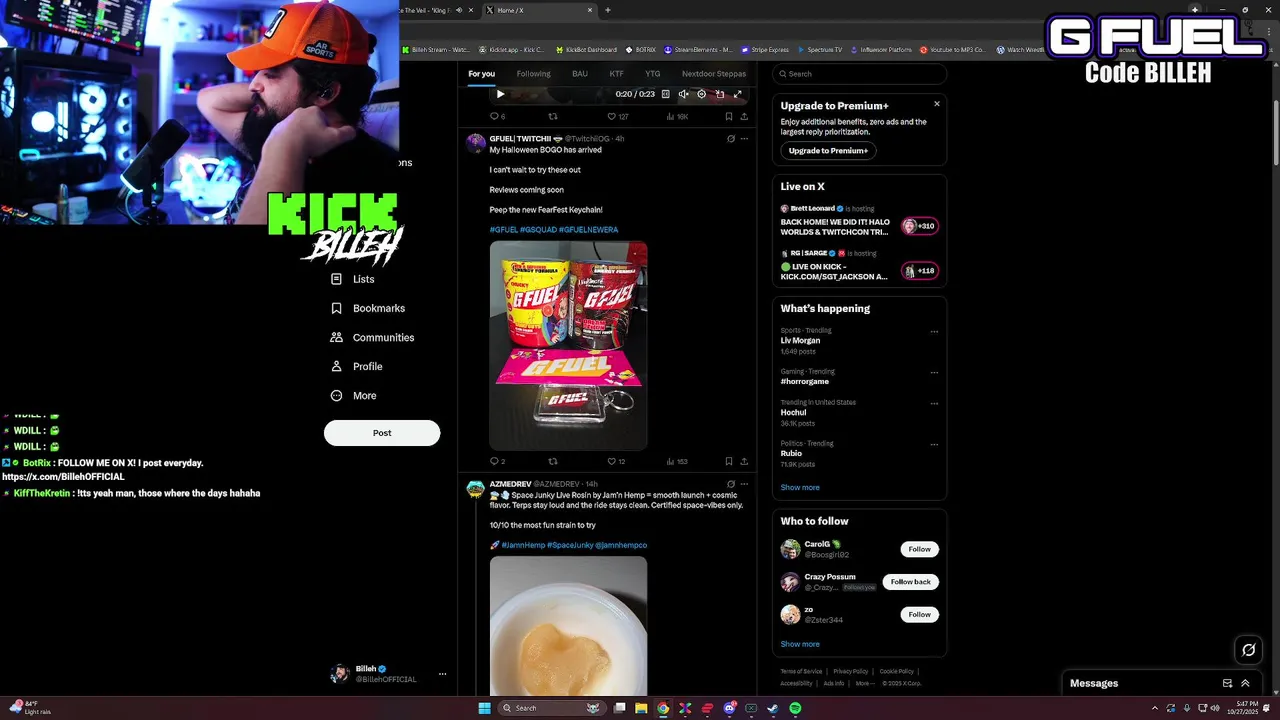Open Grok icon on the GFUEL TWITCHII post
This screenshot has width=1280, height=720.
click(731, 139)
